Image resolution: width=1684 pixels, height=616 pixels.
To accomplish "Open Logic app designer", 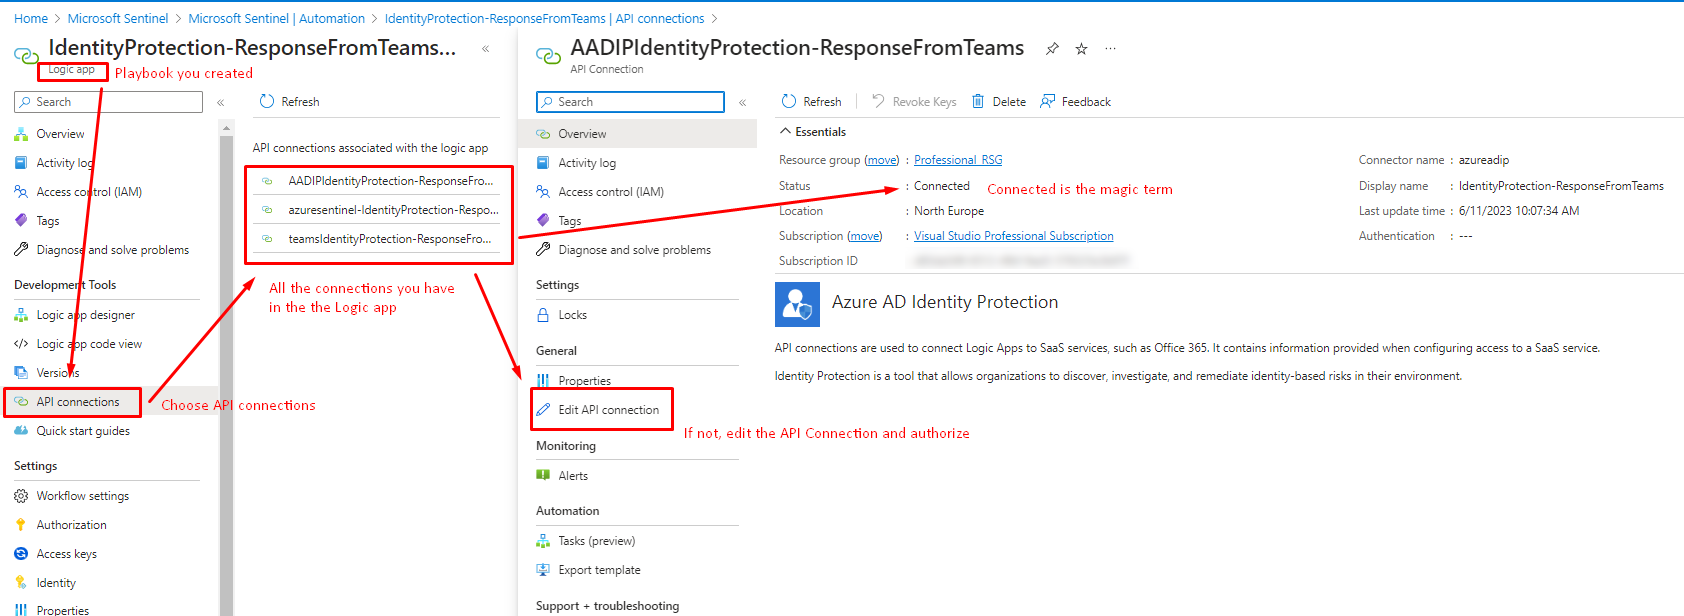I will click(85, 315).
